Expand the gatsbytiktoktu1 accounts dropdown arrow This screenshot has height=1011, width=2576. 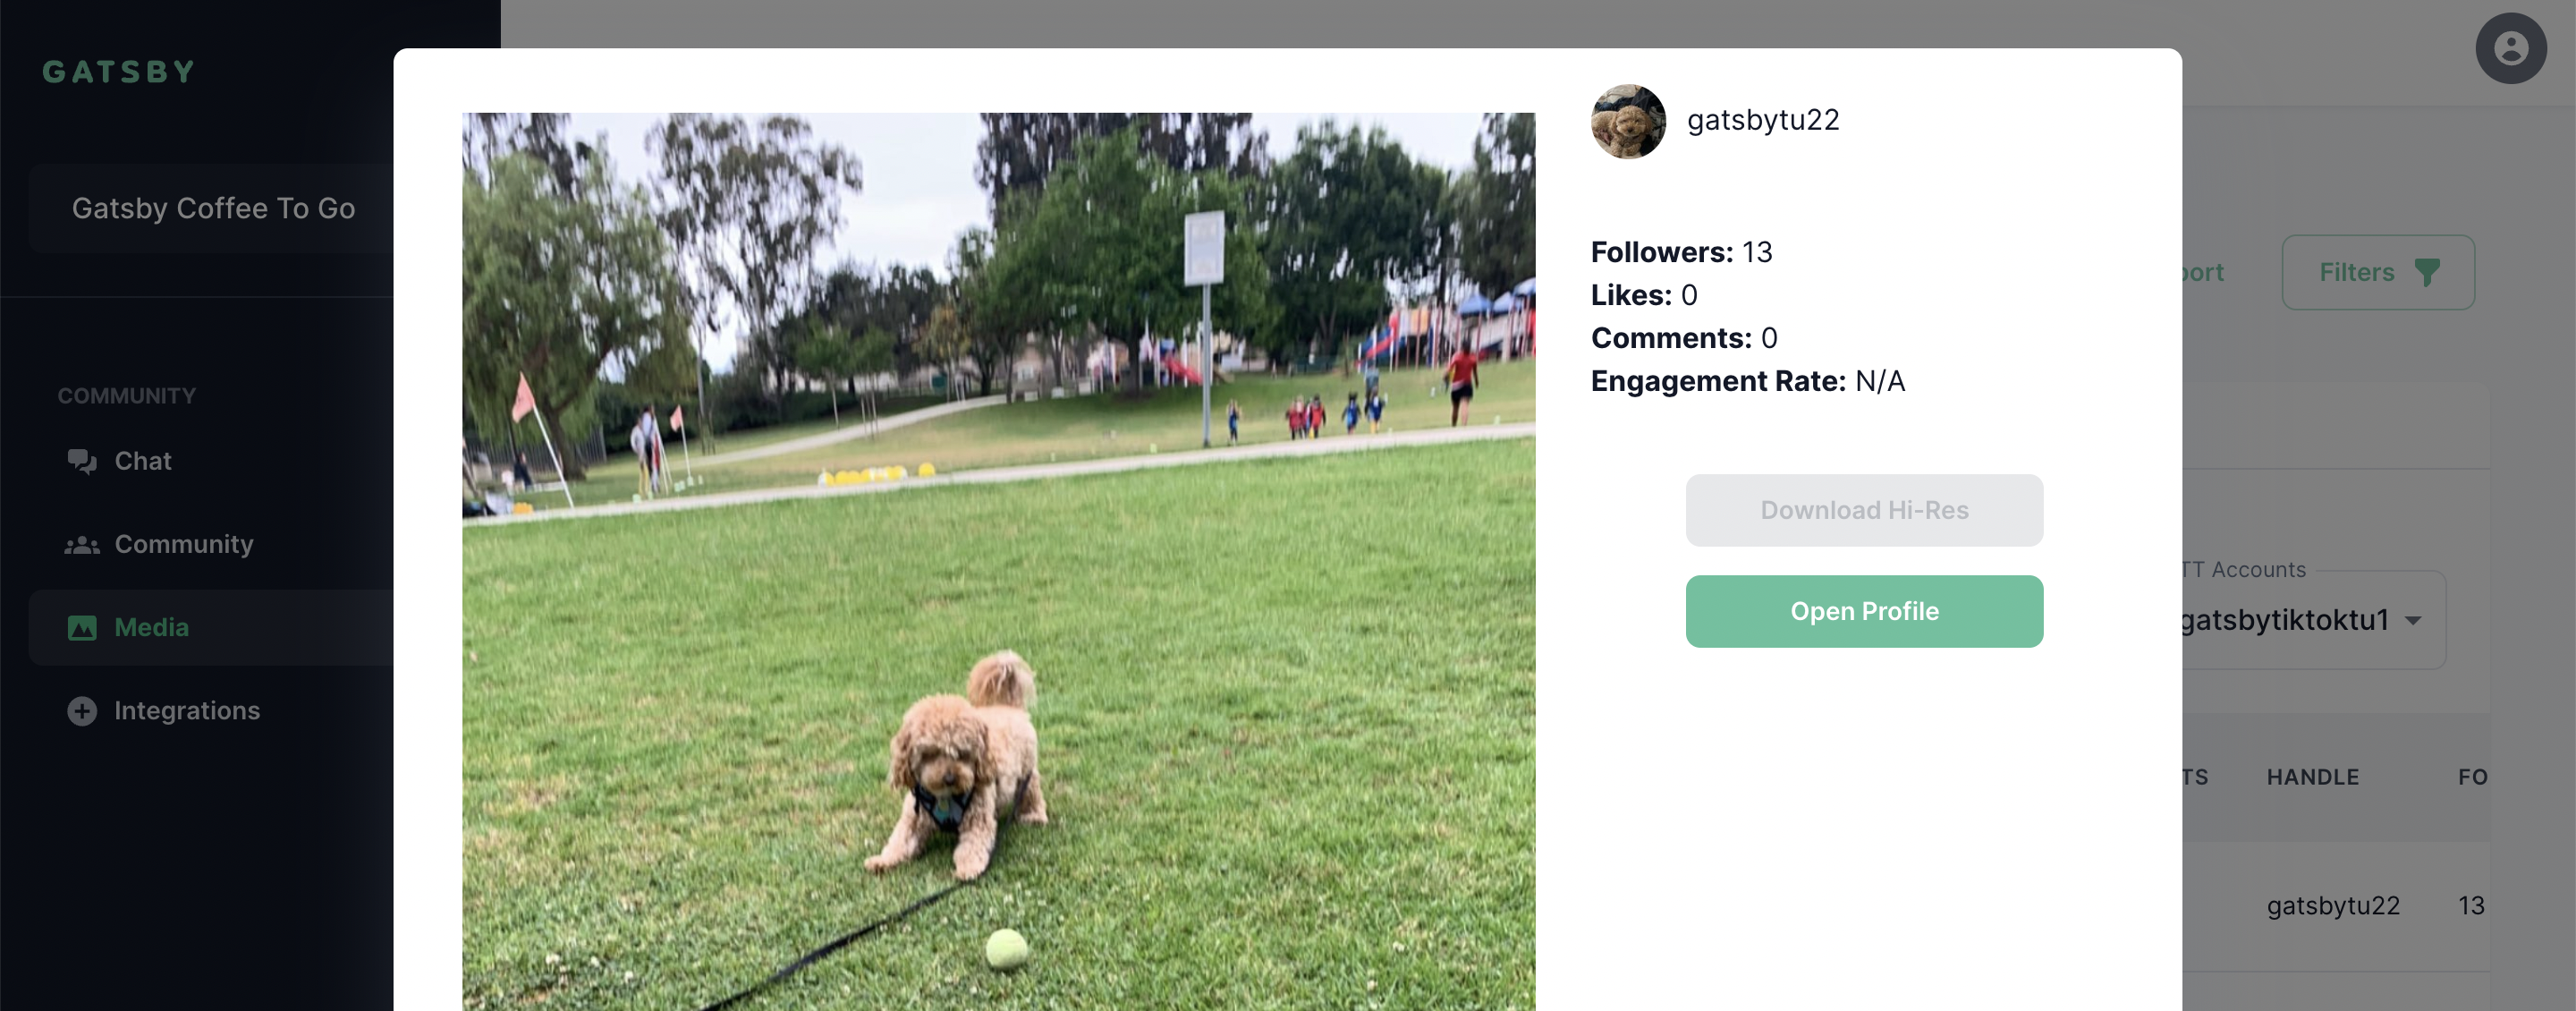pyautogui.click(x=2413, y=621)
